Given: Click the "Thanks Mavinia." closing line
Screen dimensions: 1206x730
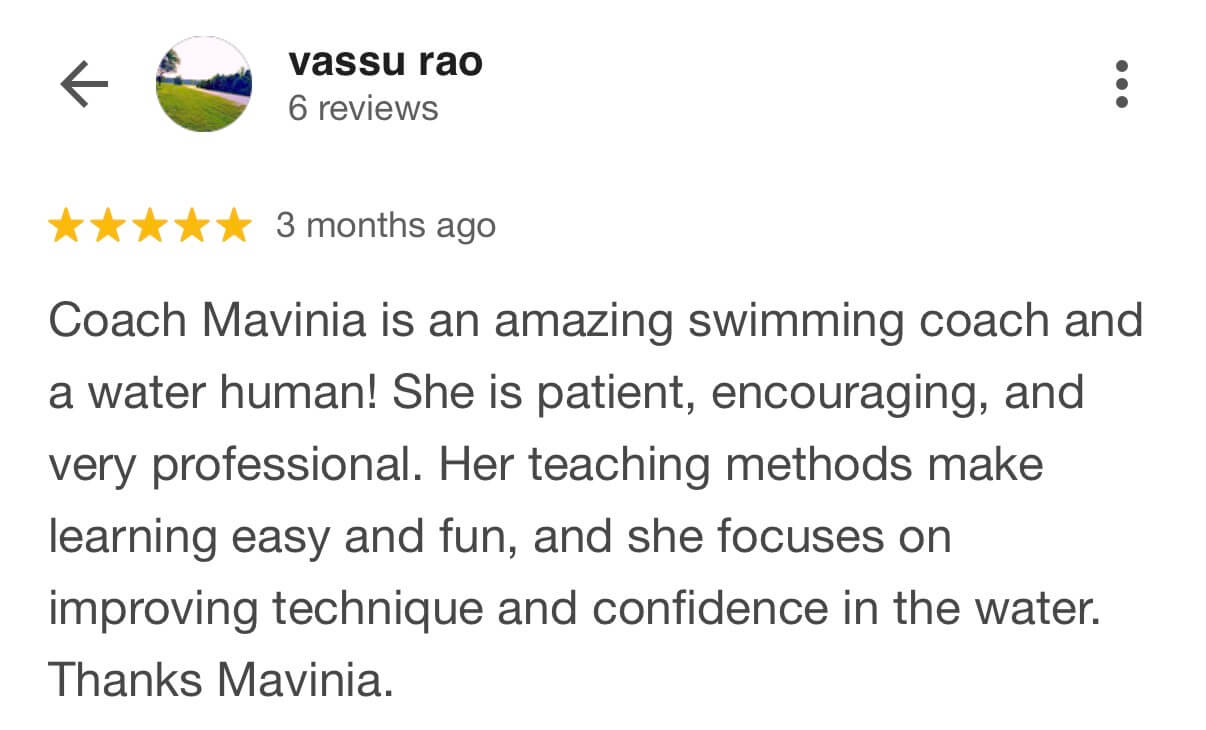Looking at the screenshot, I should pyautogui.click(x=216, y=681).
